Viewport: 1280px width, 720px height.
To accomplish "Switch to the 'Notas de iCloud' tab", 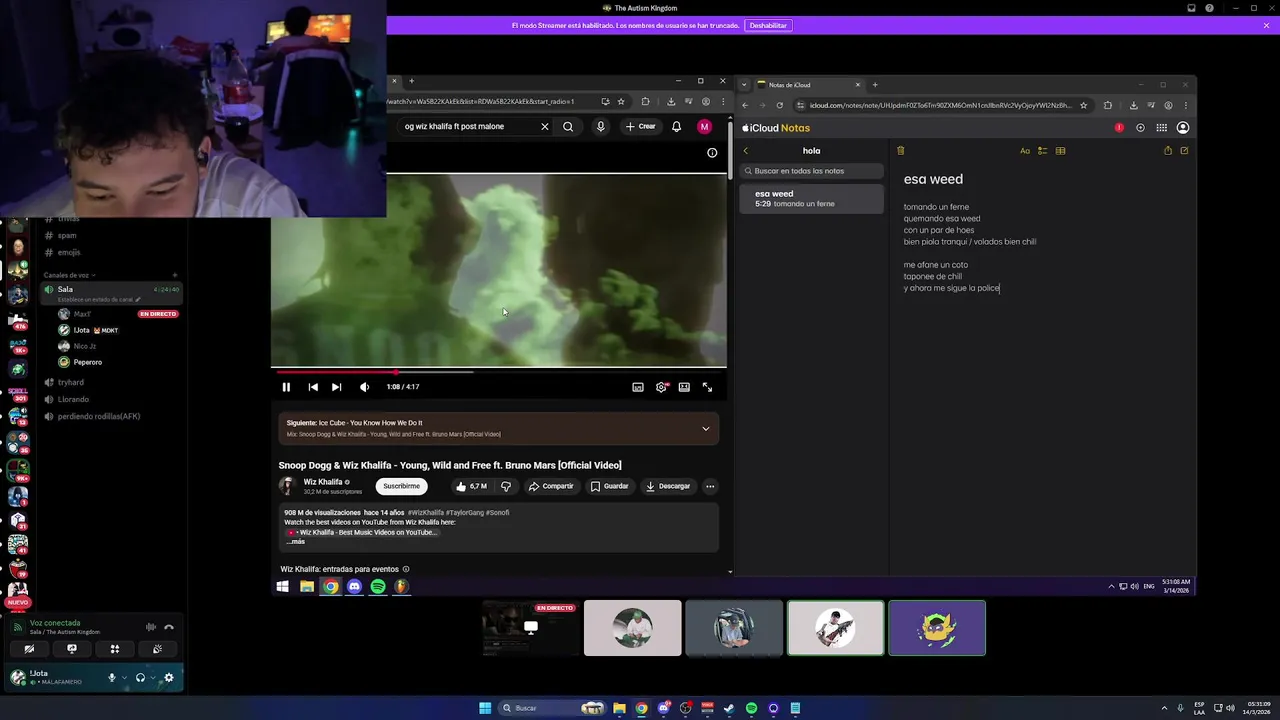I will click(x=810, y=85).
